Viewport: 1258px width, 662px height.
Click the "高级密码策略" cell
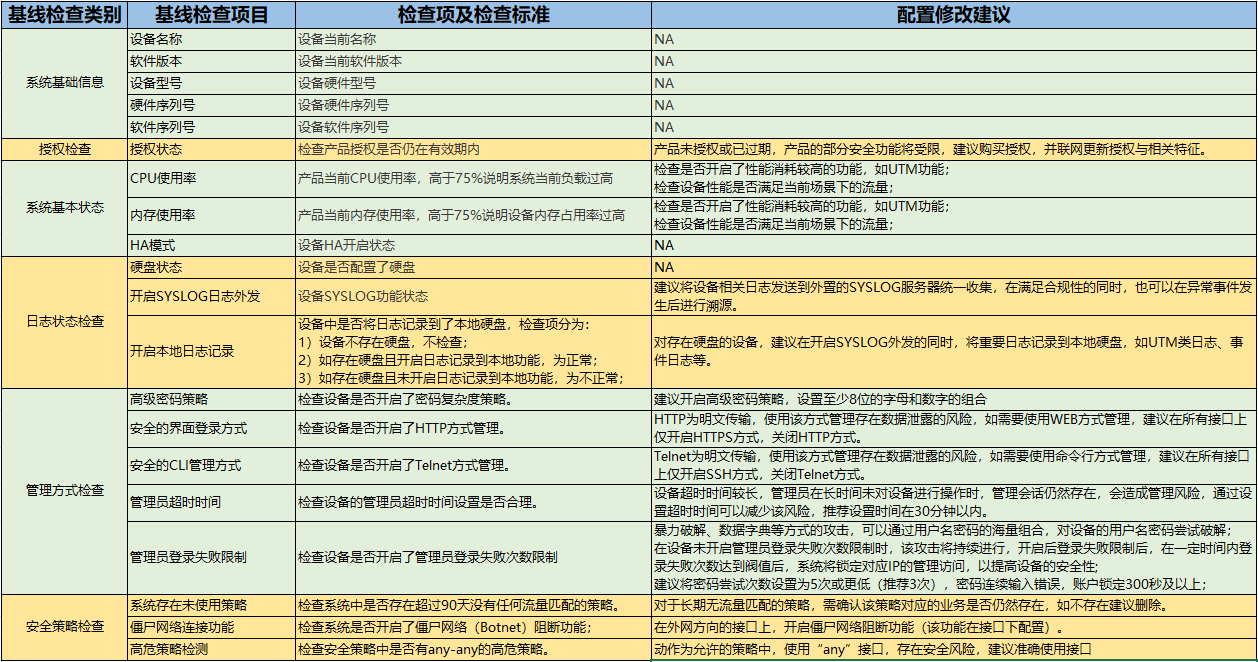pyautogui.click(x=211, y=399)
